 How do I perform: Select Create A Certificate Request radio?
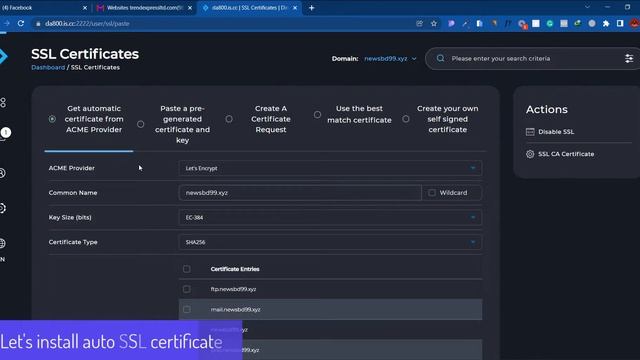[229, 119]
